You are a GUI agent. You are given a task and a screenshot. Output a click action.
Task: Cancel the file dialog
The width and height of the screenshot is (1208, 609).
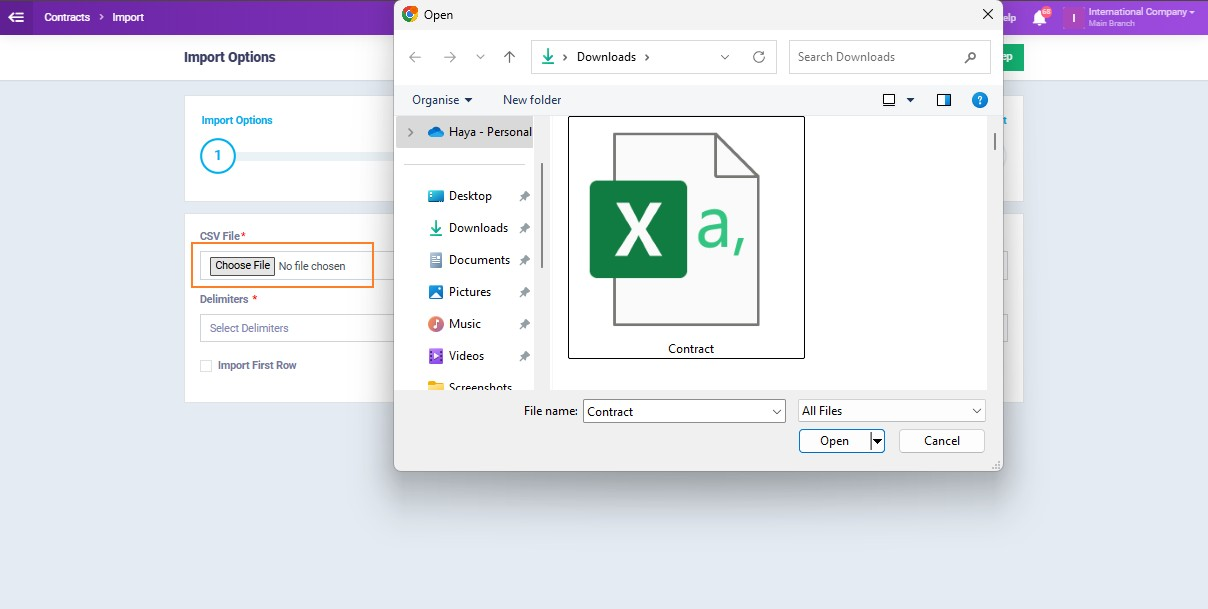click(x=941, y=441)
